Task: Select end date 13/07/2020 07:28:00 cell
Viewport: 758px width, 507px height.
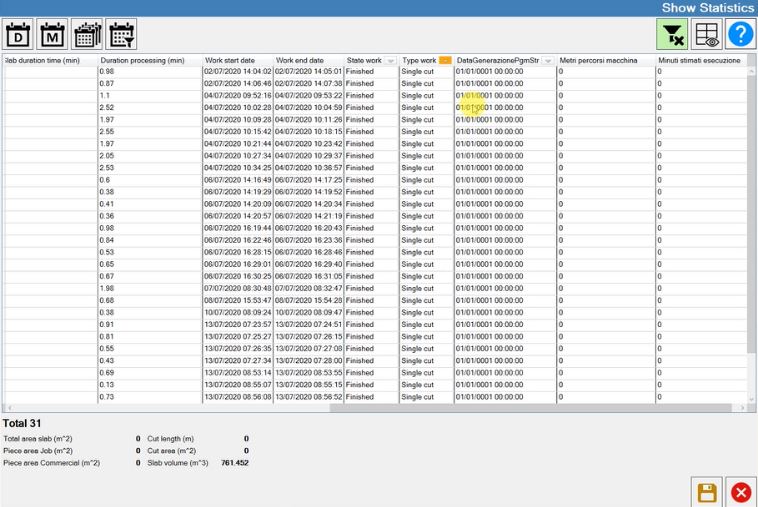Action: click(308, 361)
